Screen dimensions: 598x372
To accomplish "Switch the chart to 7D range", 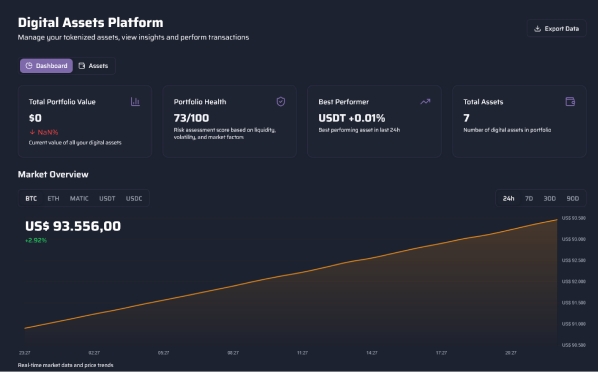I will coord(529,198).
